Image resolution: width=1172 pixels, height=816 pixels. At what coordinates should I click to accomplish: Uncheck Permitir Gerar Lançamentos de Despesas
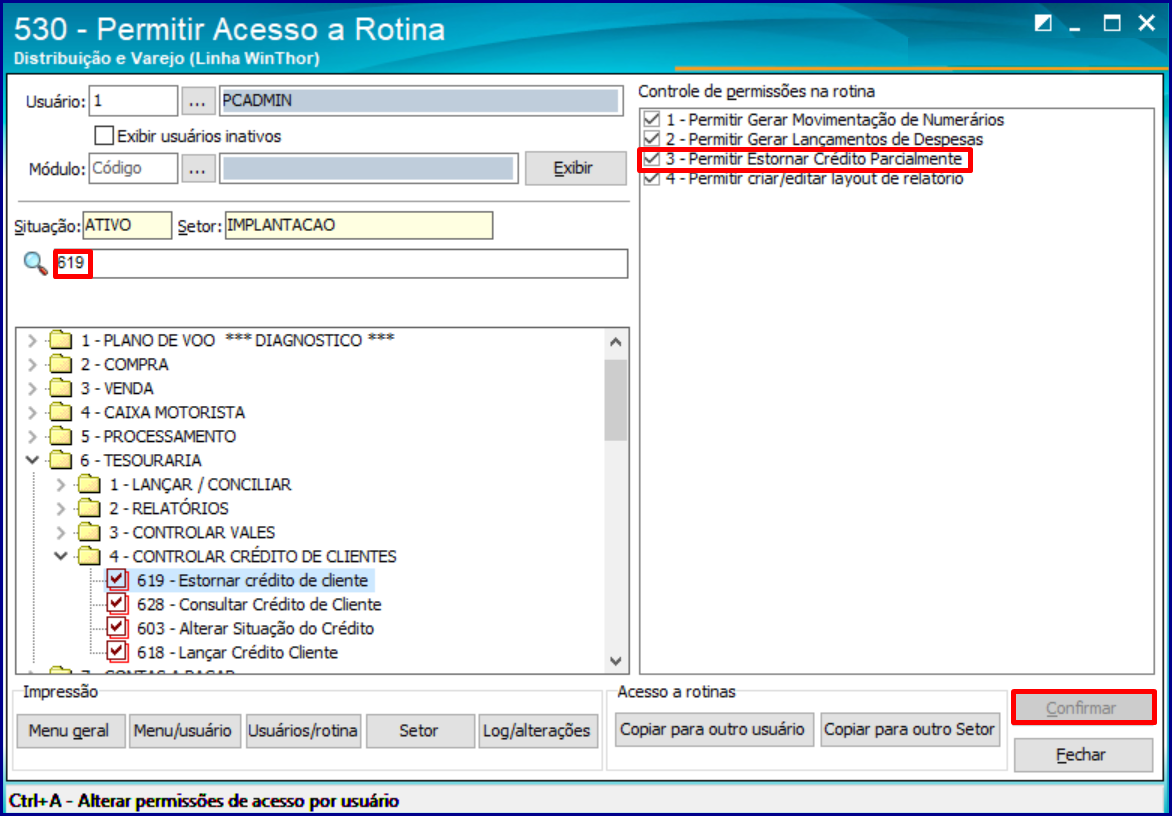[653, 140]
